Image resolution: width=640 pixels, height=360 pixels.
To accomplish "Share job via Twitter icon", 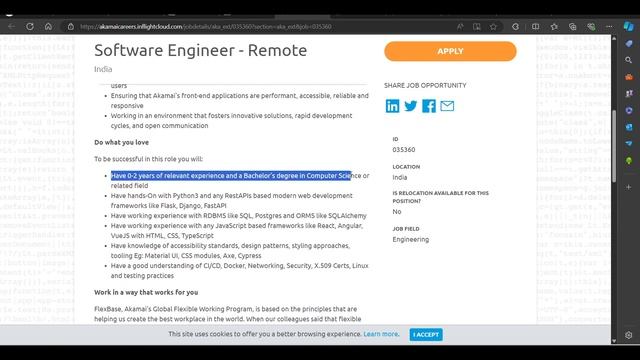I will point(411,106).
